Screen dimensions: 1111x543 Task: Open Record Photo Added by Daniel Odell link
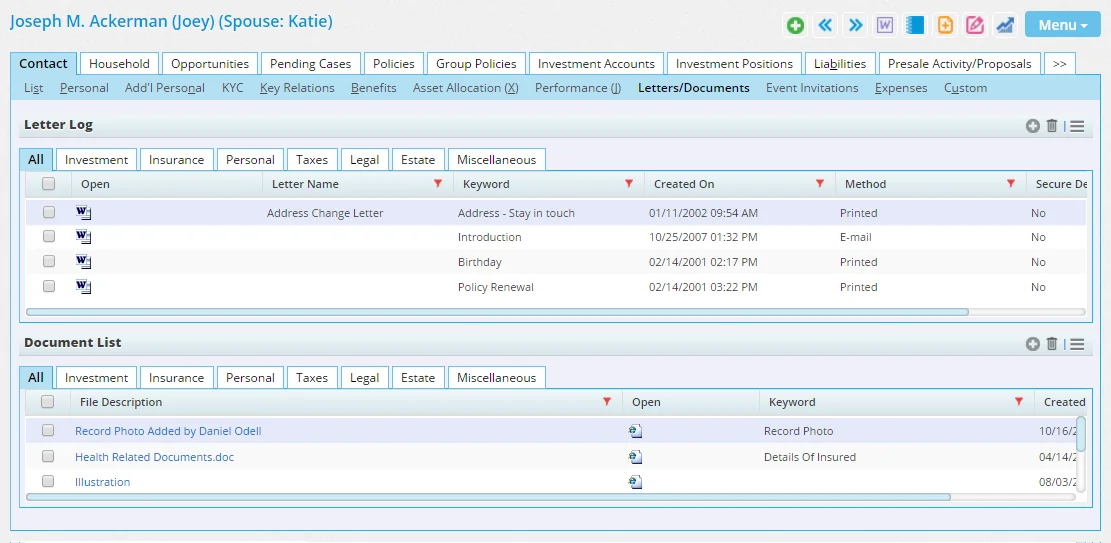point(168,431)
